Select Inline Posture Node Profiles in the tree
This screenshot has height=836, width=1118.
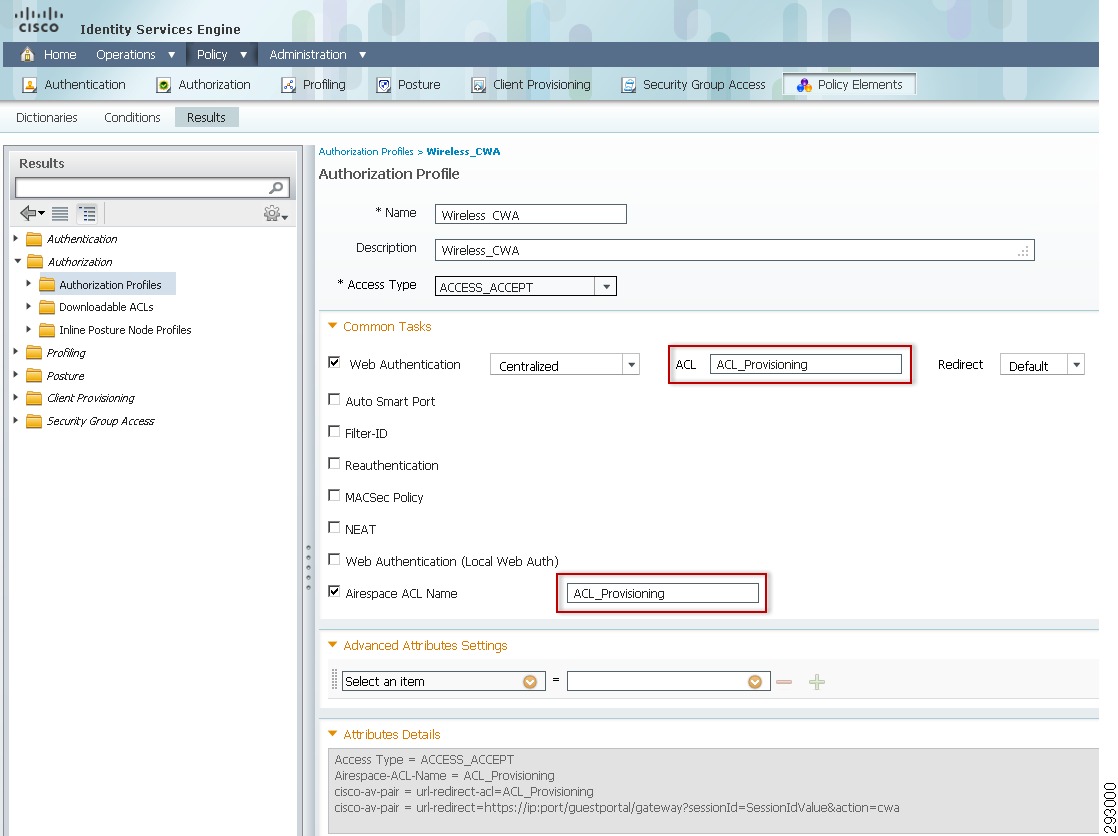click(125, 330)
